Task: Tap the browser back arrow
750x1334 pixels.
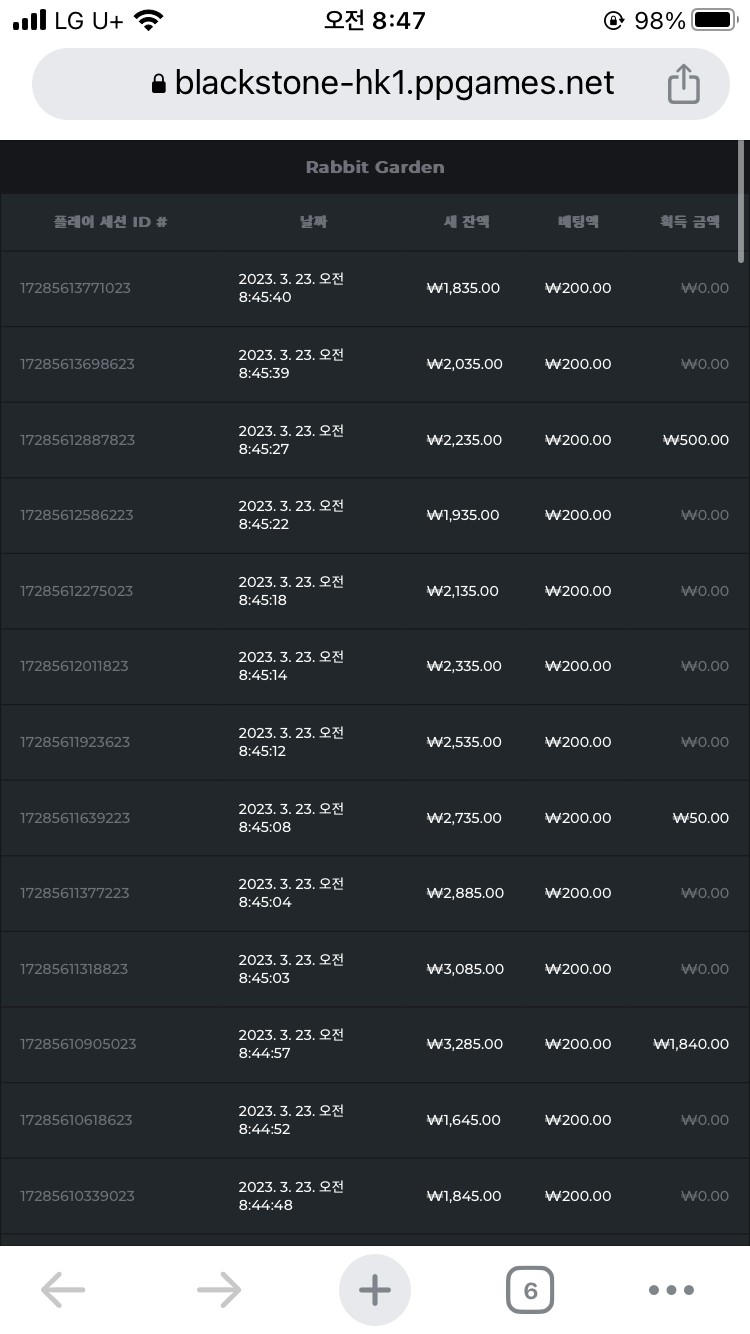Action: tap(63, 1290)
